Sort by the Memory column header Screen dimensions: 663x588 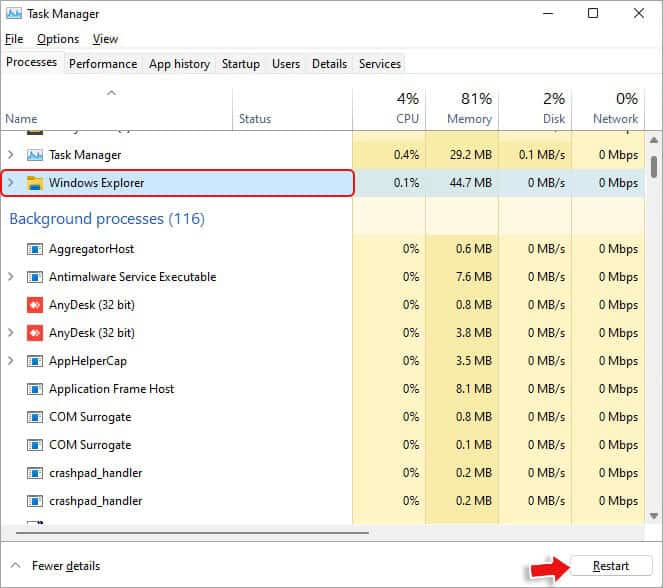(462, 109)
